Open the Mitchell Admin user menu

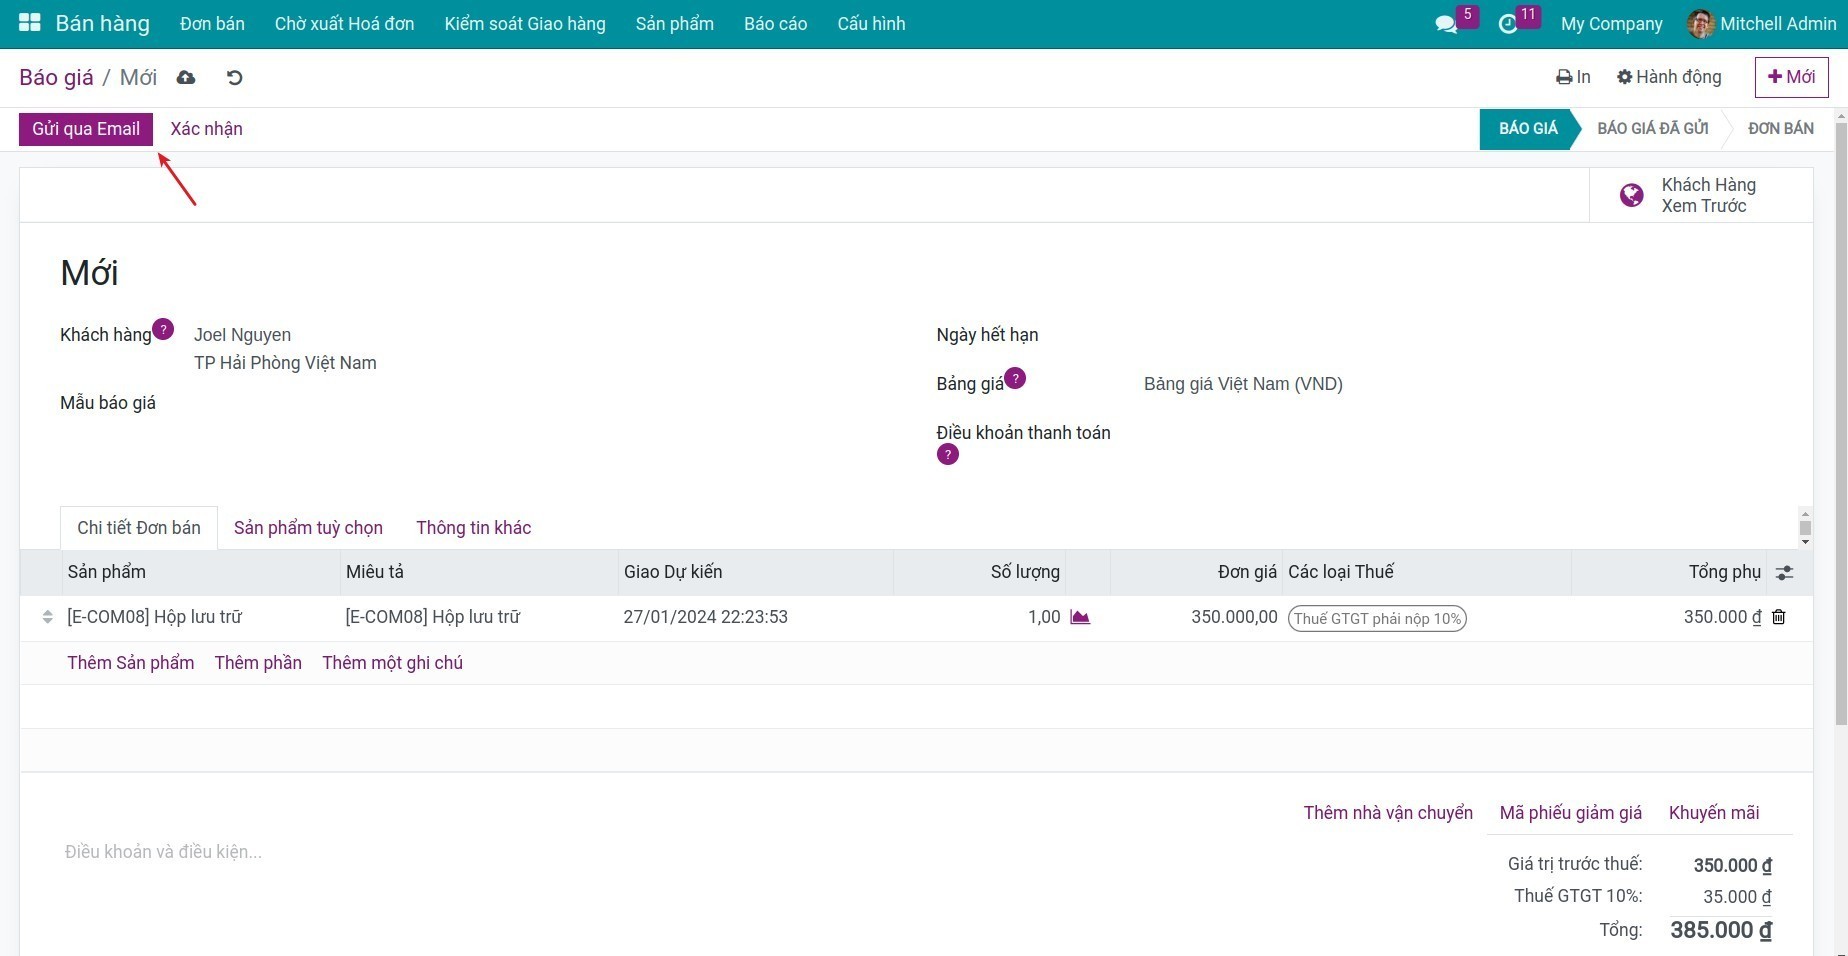click(x=1762, y=24)
